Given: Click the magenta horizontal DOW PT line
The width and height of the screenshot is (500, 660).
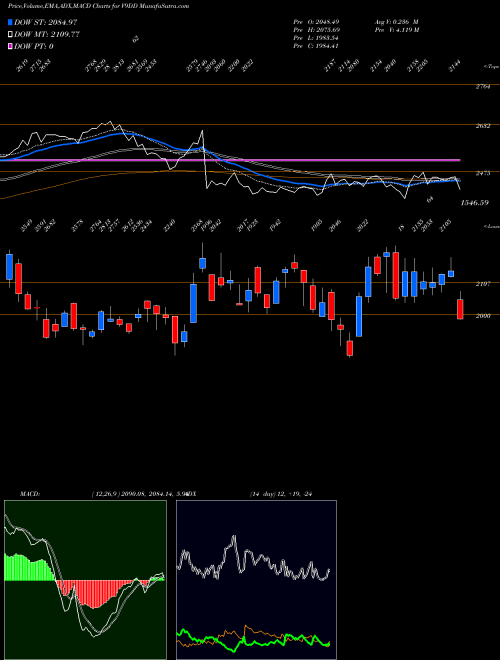Looking at the screenshot, I should [x=230, y=160].
